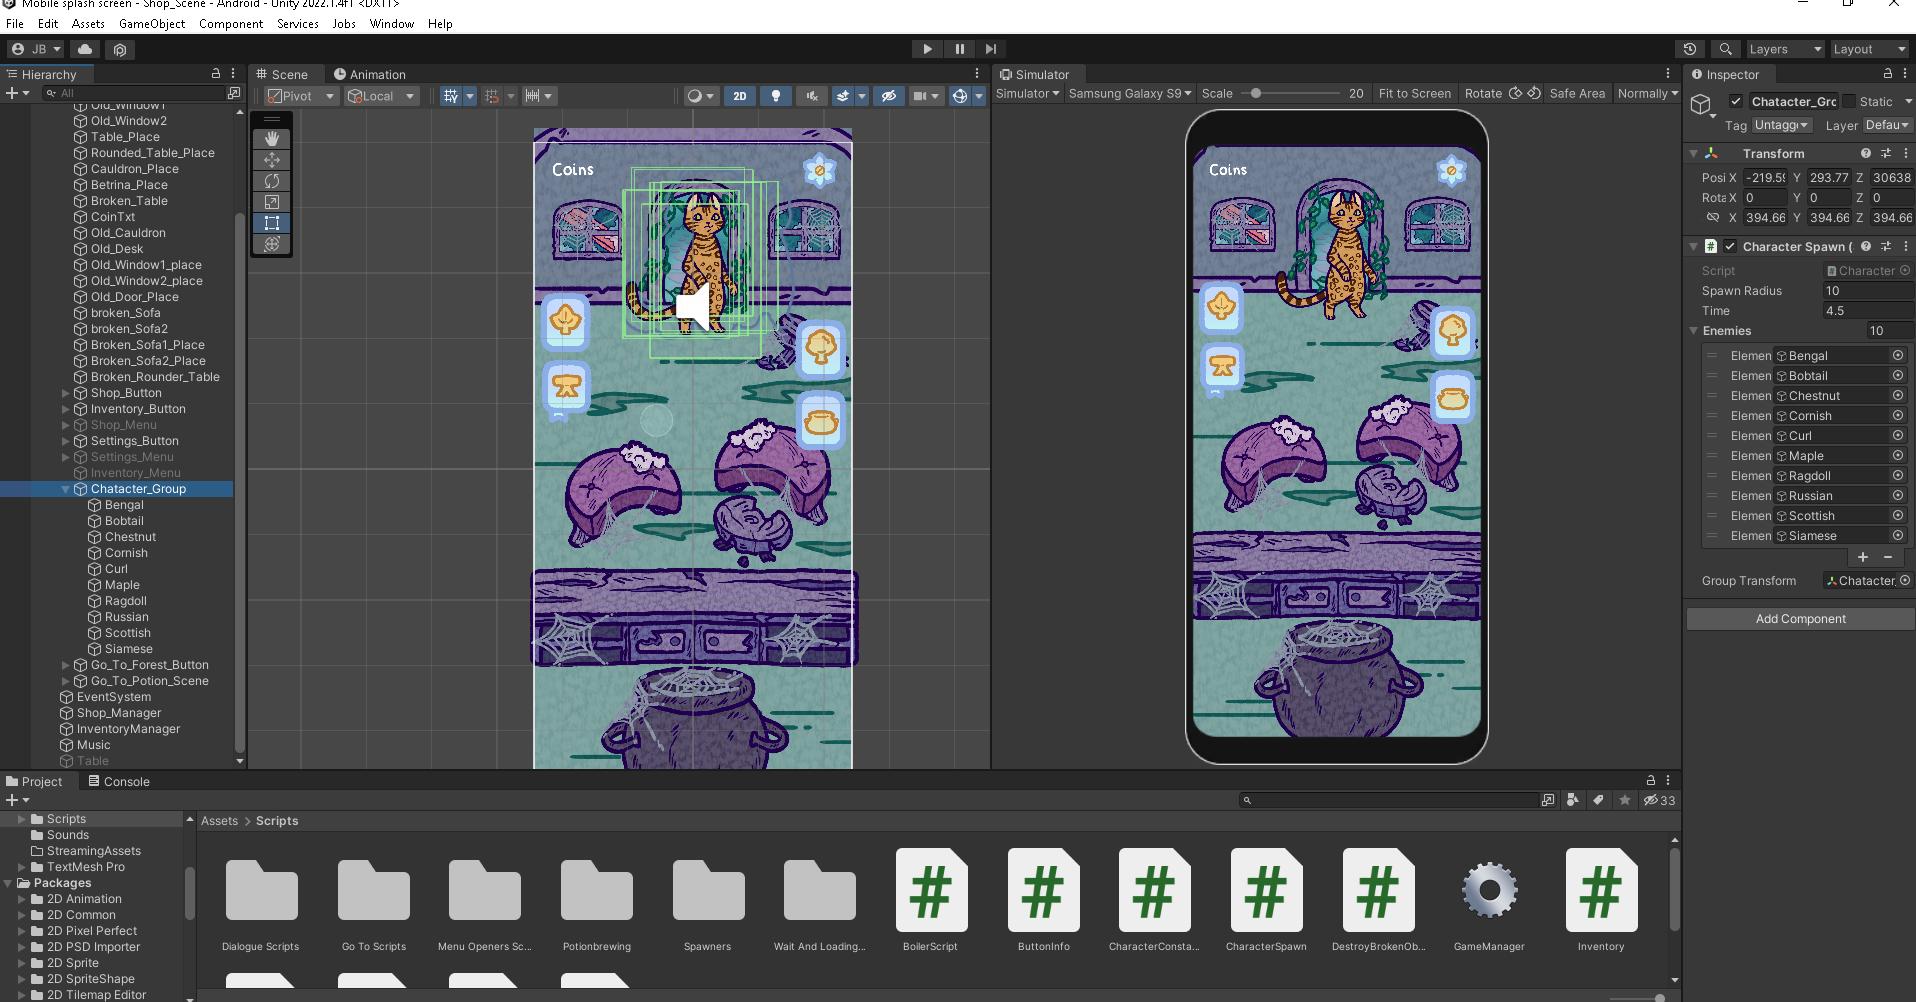
Task: Collapse the Transform component foldout
Action: pos(1694,153)
